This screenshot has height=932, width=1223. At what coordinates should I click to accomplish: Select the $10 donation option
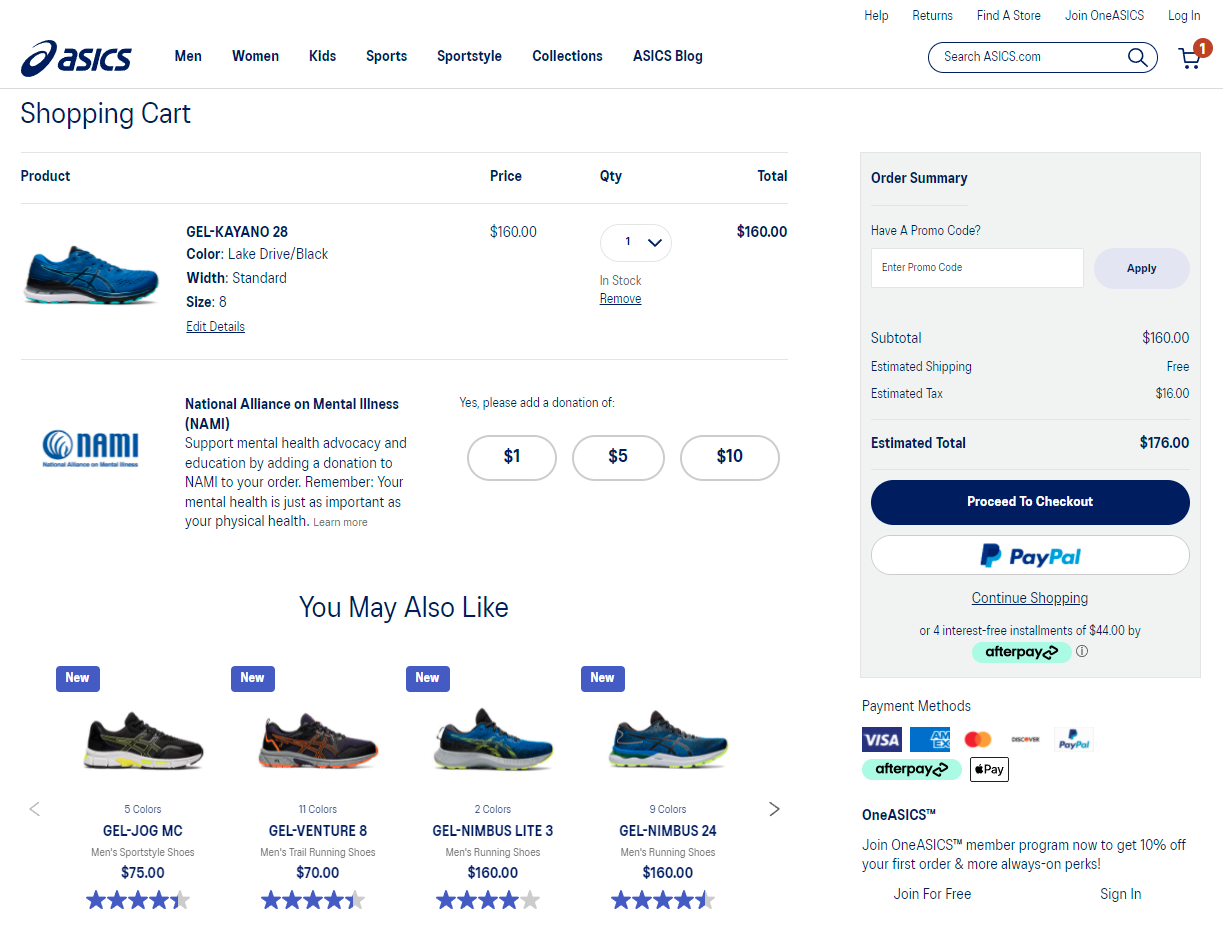coord(730,457)
